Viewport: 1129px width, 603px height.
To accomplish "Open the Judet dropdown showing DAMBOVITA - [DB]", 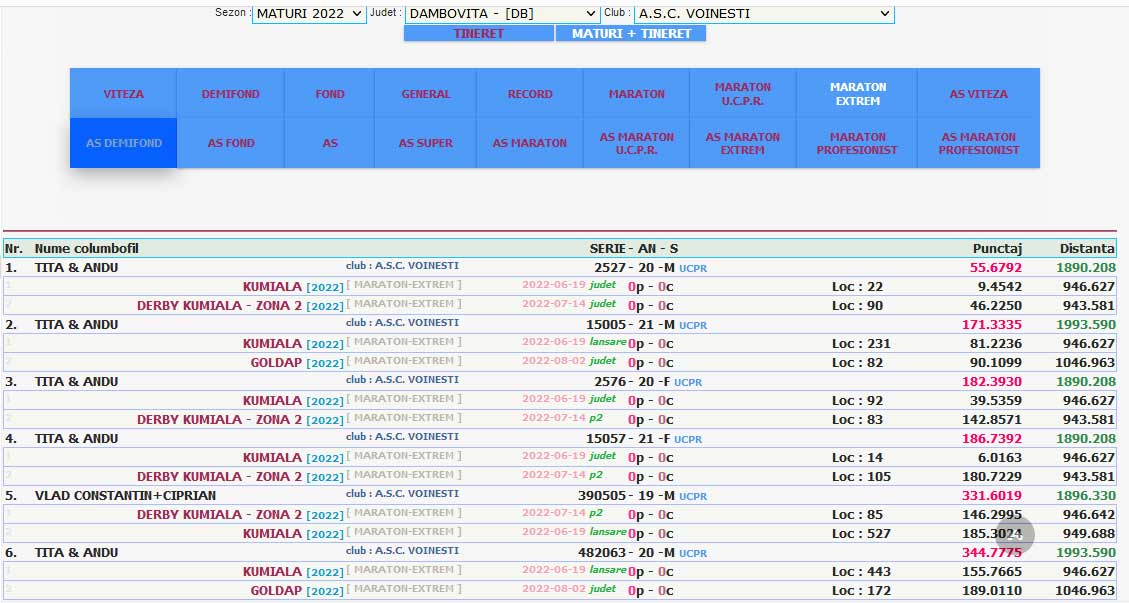I will [x=502, y=14].
